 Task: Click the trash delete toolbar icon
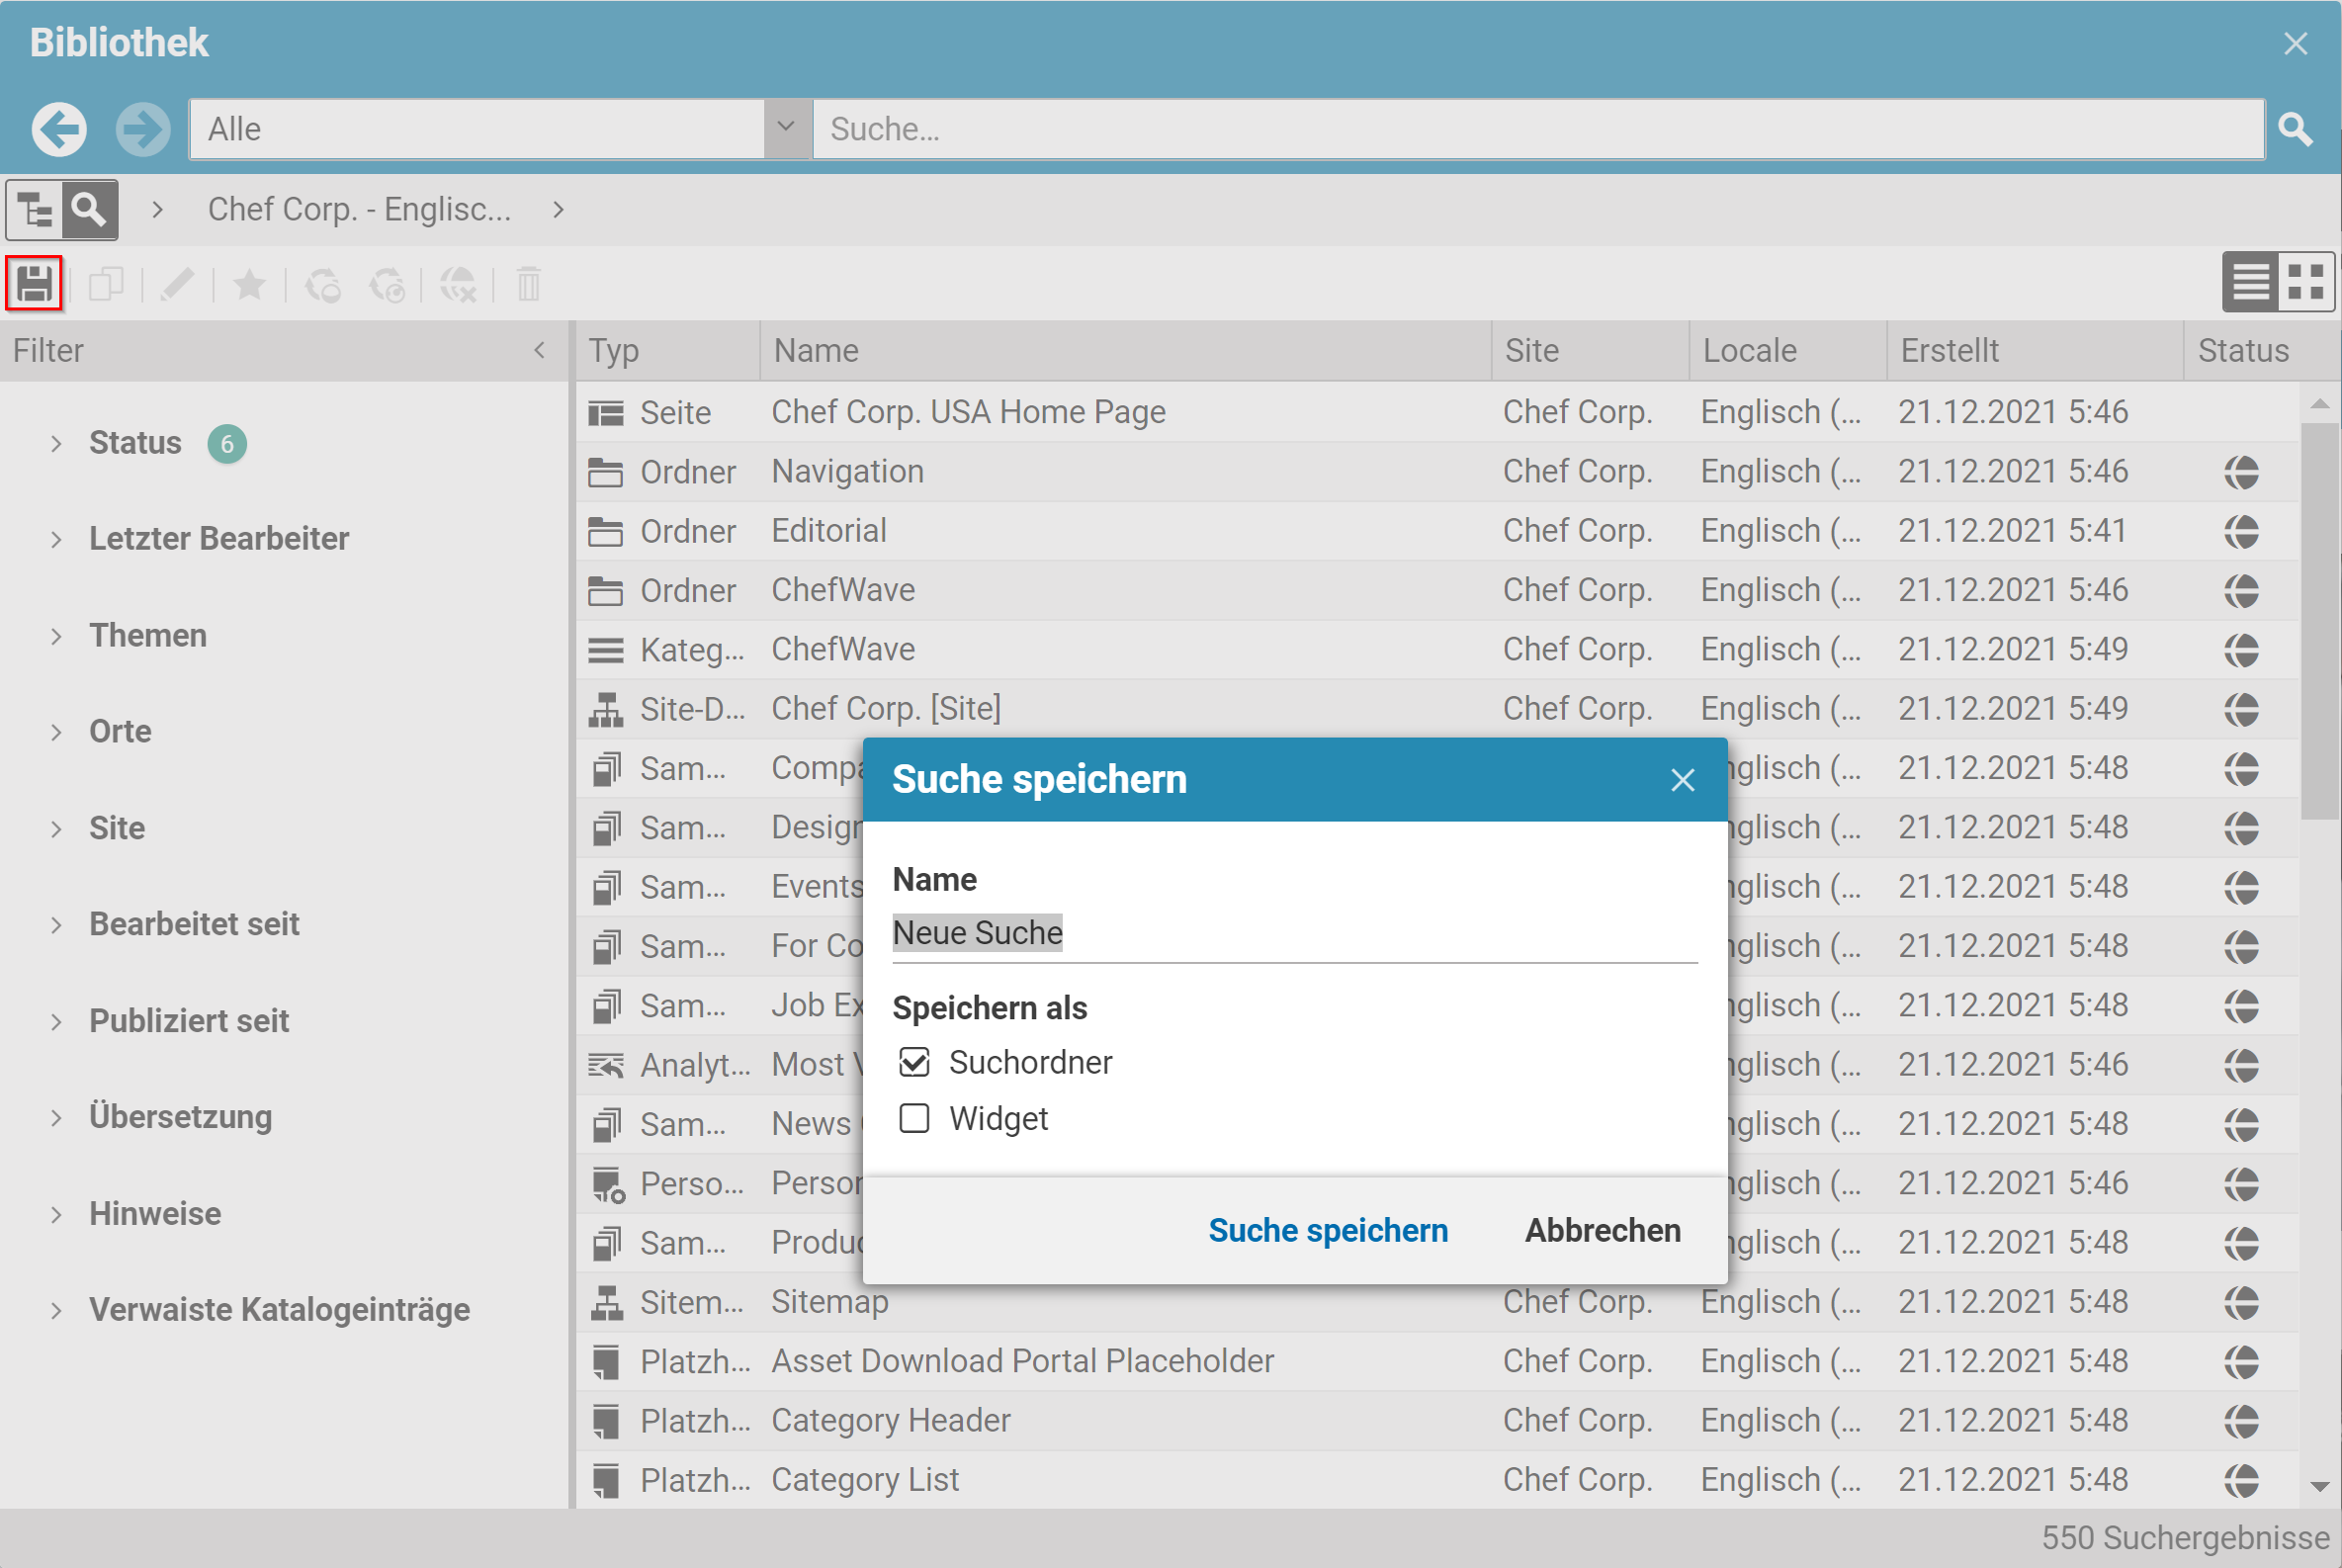pos(528,285)
